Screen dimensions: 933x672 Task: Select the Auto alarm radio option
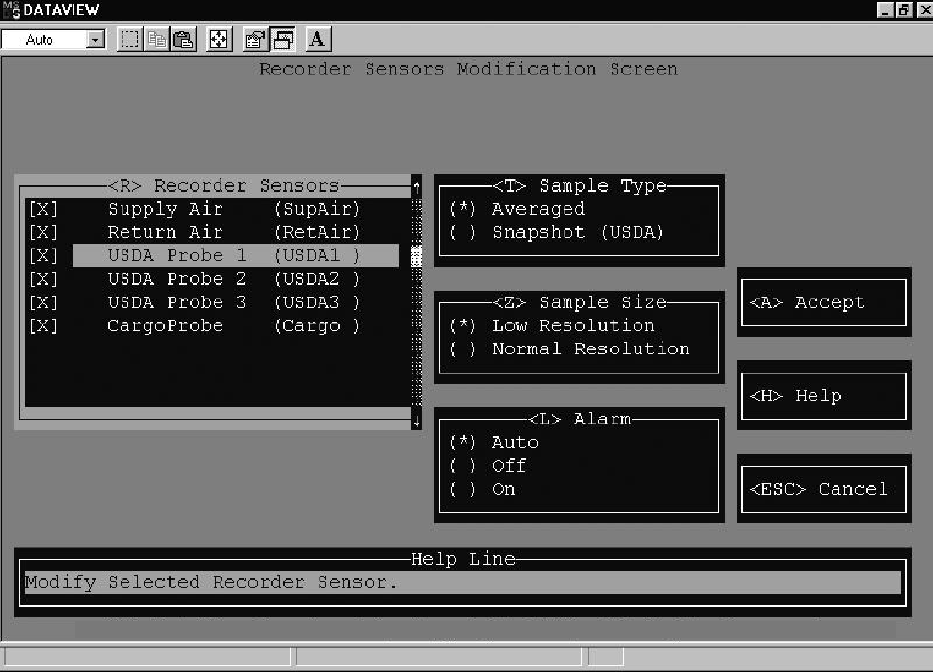tap(462, 442)
